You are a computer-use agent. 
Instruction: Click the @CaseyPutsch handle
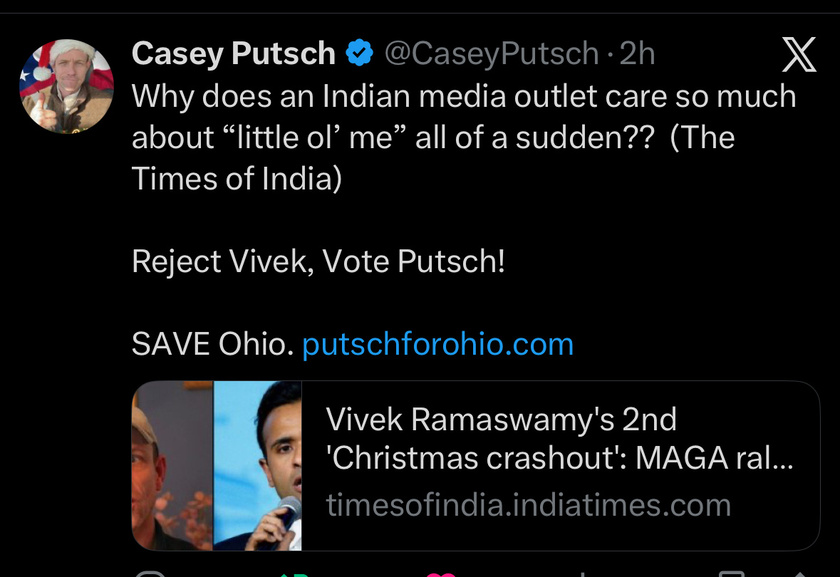[492, 53]
